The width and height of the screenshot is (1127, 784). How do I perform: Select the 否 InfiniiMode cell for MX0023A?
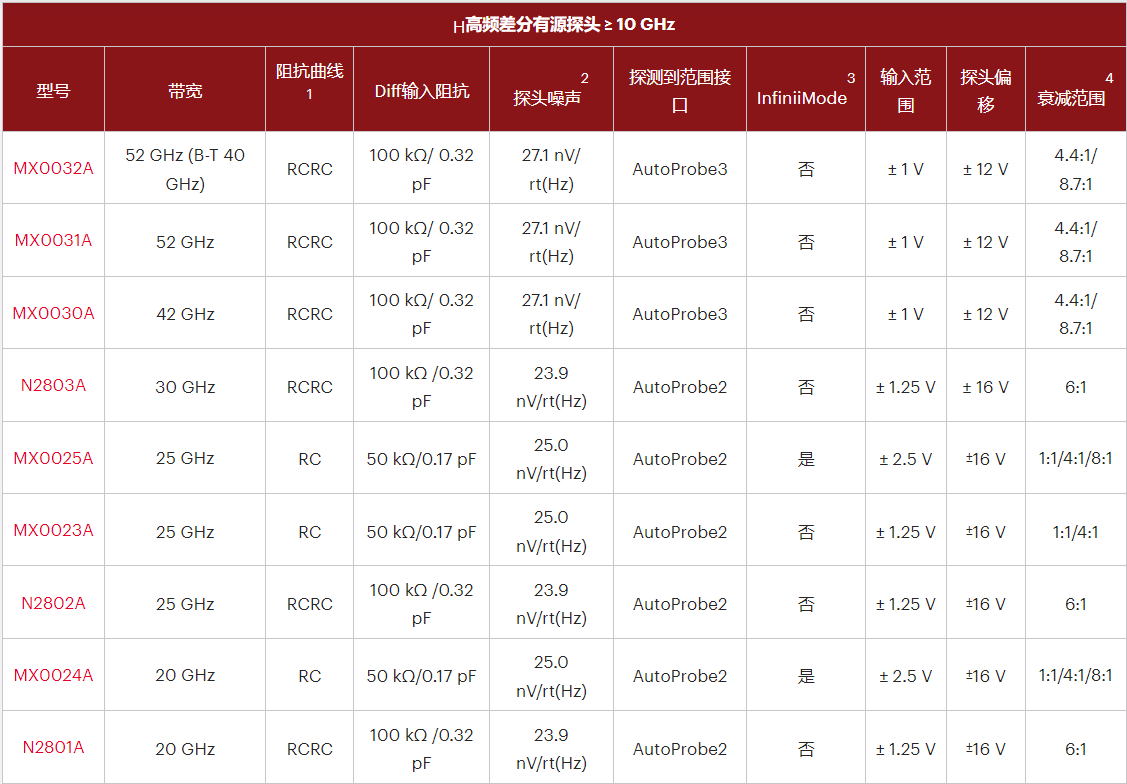coord(806,532)
